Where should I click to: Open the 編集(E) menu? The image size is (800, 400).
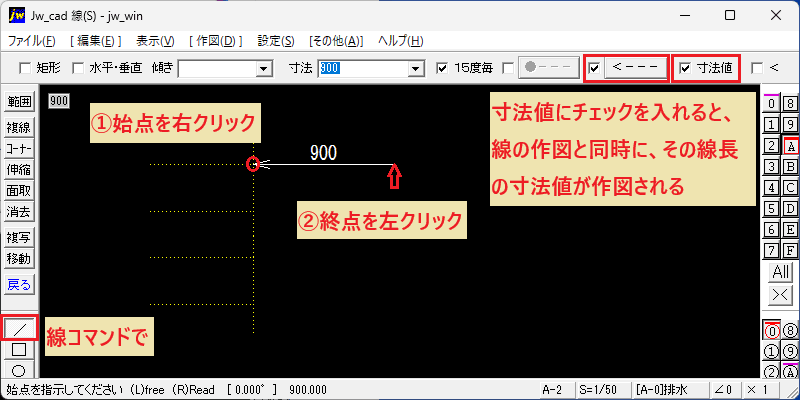pos(96,41)
